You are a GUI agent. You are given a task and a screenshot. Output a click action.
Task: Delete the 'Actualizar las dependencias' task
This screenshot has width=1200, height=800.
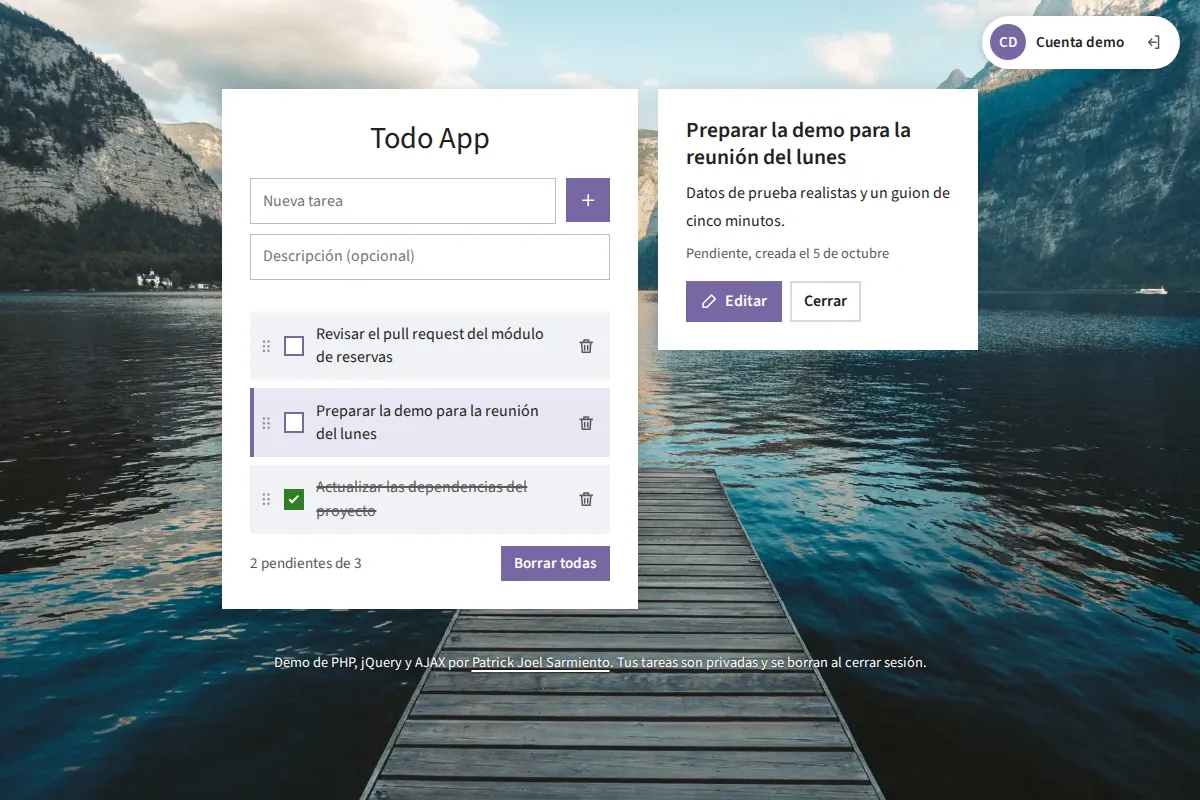[x=586, y=499]
